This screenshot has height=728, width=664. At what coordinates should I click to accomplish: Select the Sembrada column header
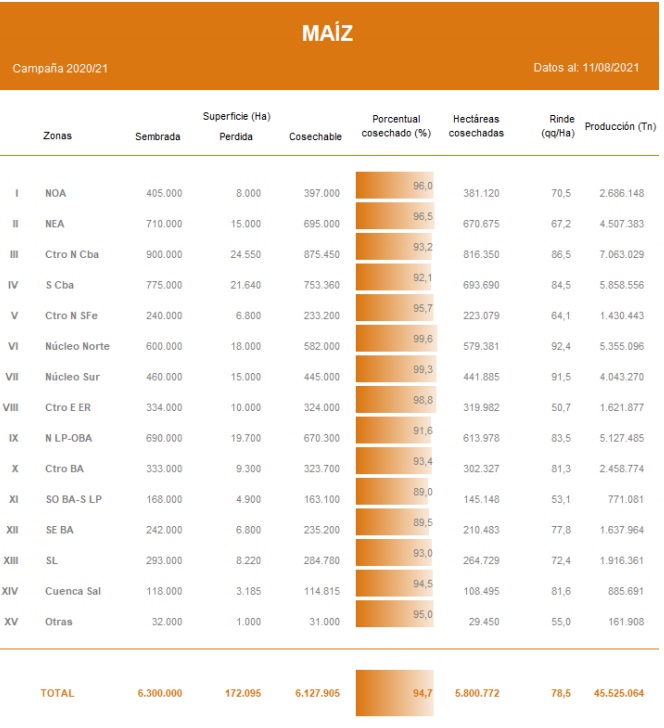(x=157, y=136)
